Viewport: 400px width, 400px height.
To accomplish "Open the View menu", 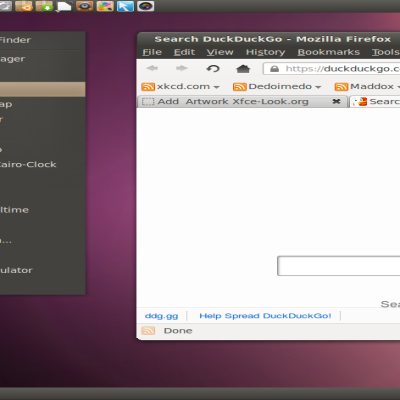I will click(x=220, y=52).
